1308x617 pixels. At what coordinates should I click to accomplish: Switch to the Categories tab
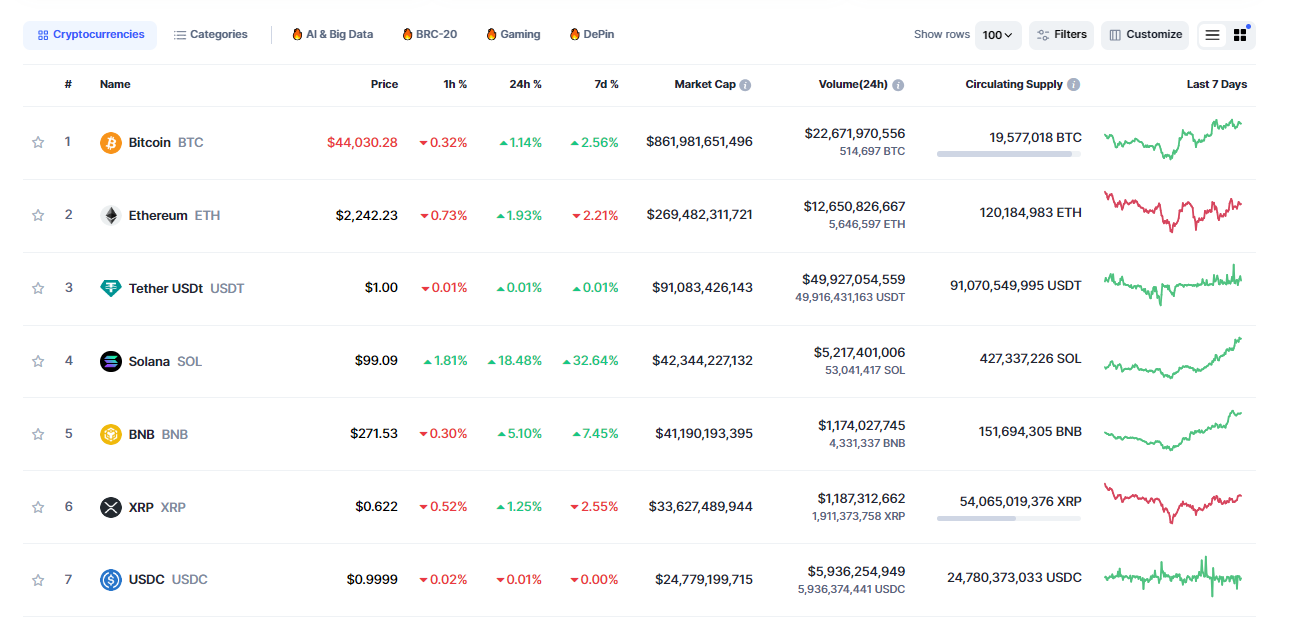point(210,35)
